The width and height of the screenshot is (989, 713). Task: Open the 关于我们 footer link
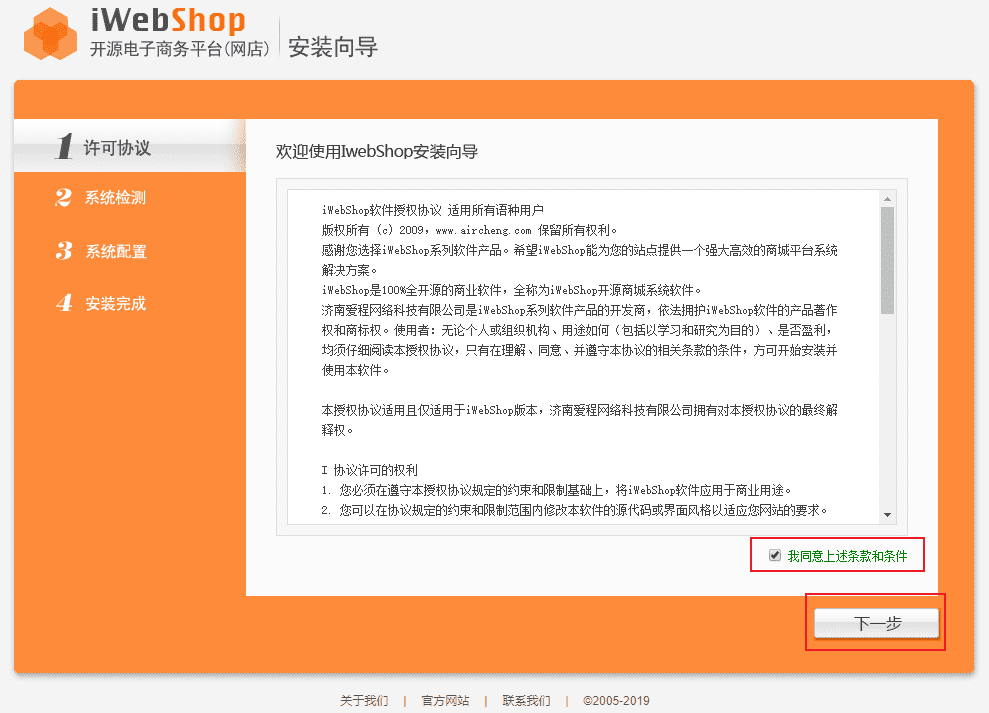[364, 700]
